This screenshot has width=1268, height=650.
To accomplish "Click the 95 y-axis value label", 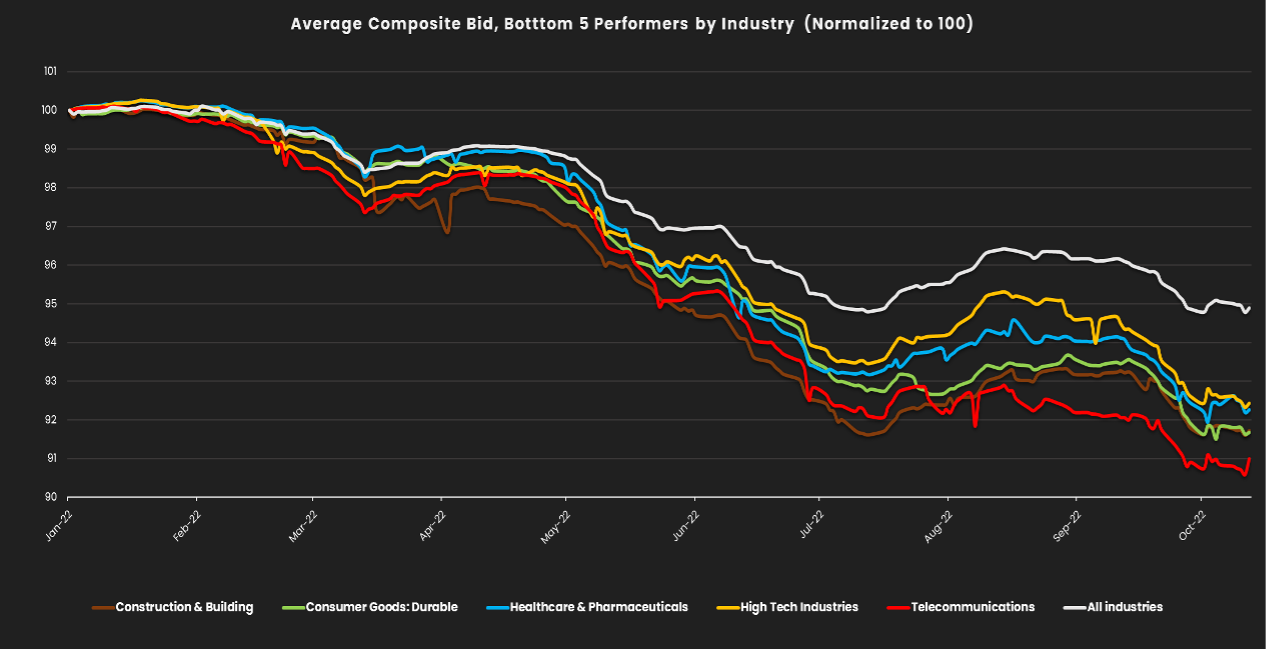I will tap(52, 304).
